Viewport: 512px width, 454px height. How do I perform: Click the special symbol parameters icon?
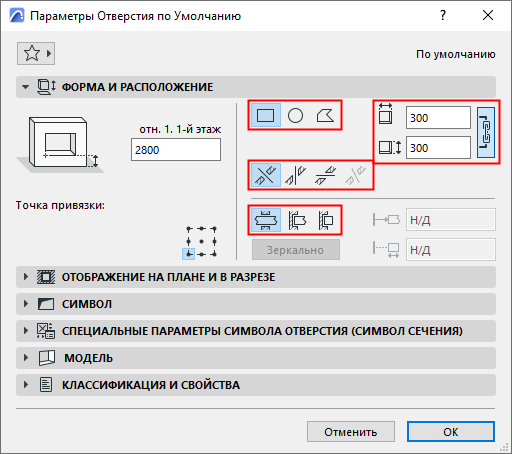coord(46,331)
